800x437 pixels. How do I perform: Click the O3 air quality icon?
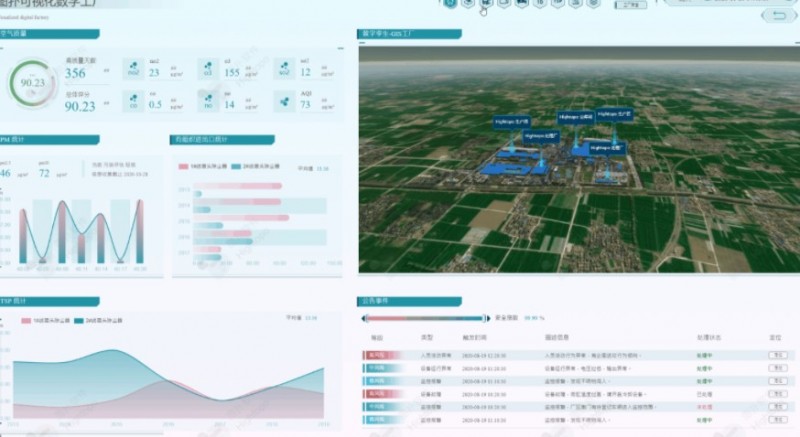(207, 71)
